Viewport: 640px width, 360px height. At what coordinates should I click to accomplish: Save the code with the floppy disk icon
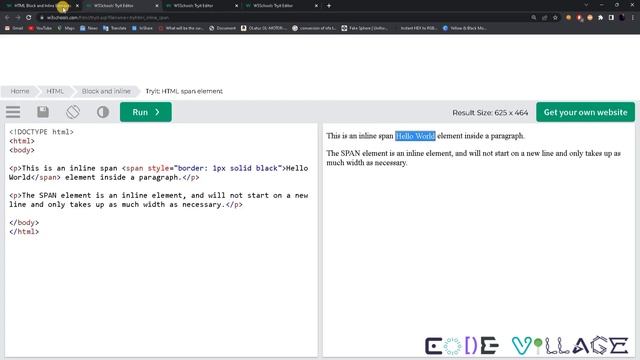(x=43, y=112)
